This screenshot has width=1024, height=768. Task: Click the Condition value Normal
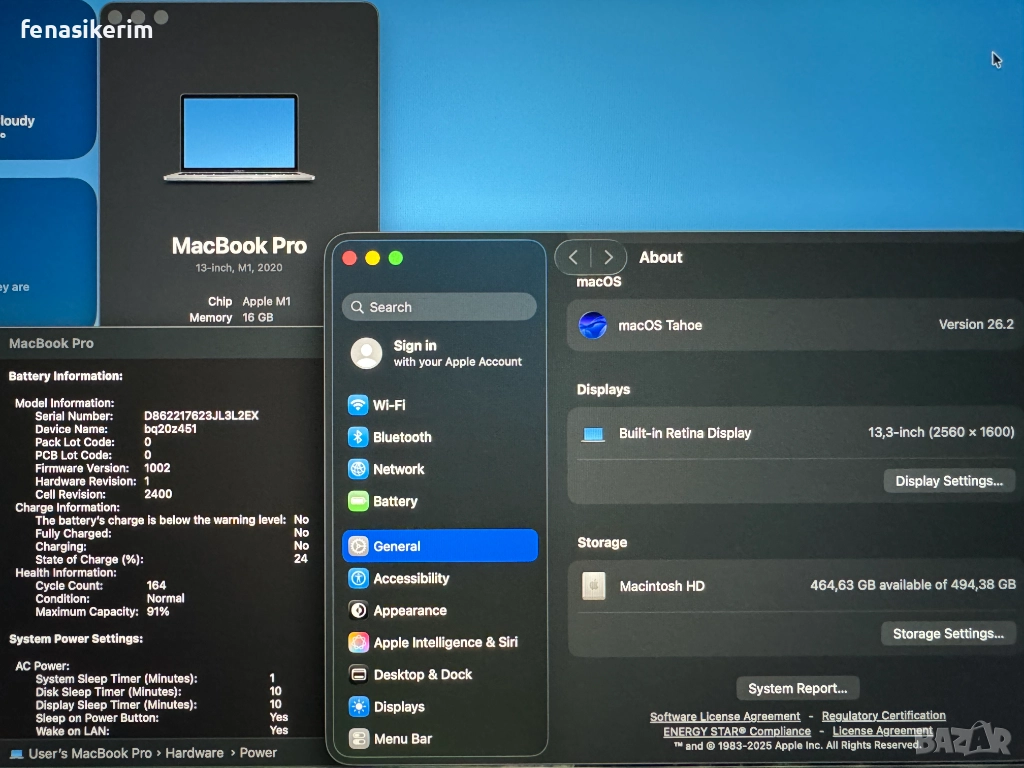(x=165, y=598)
